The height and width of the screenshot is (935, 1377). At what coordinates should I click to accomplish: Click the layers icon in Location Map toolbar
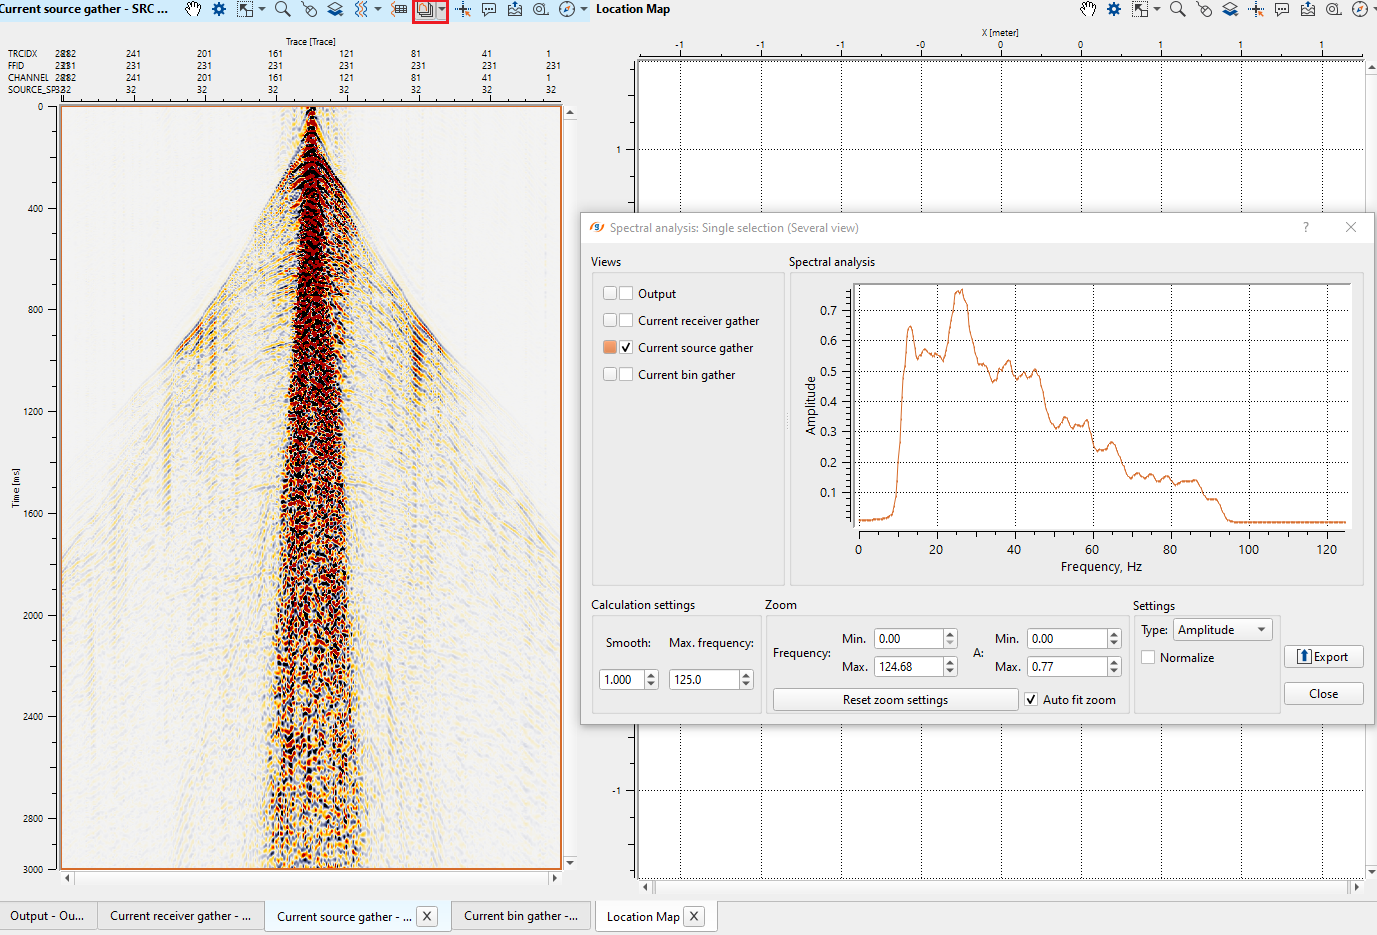point(1230,9)
